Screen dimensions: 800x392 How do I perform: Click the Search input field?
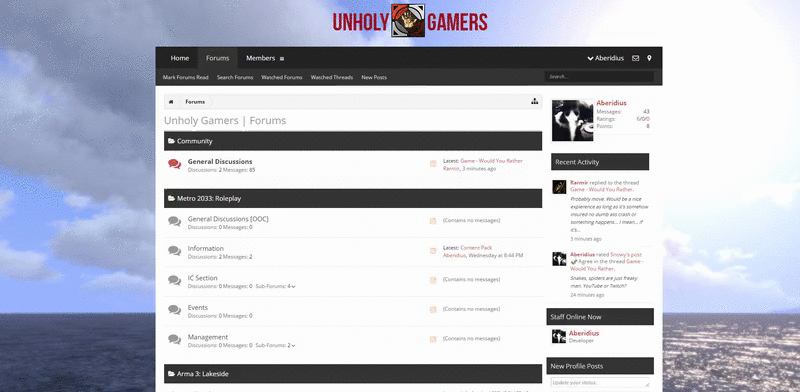pyautogui.click(x=599, y=77)
